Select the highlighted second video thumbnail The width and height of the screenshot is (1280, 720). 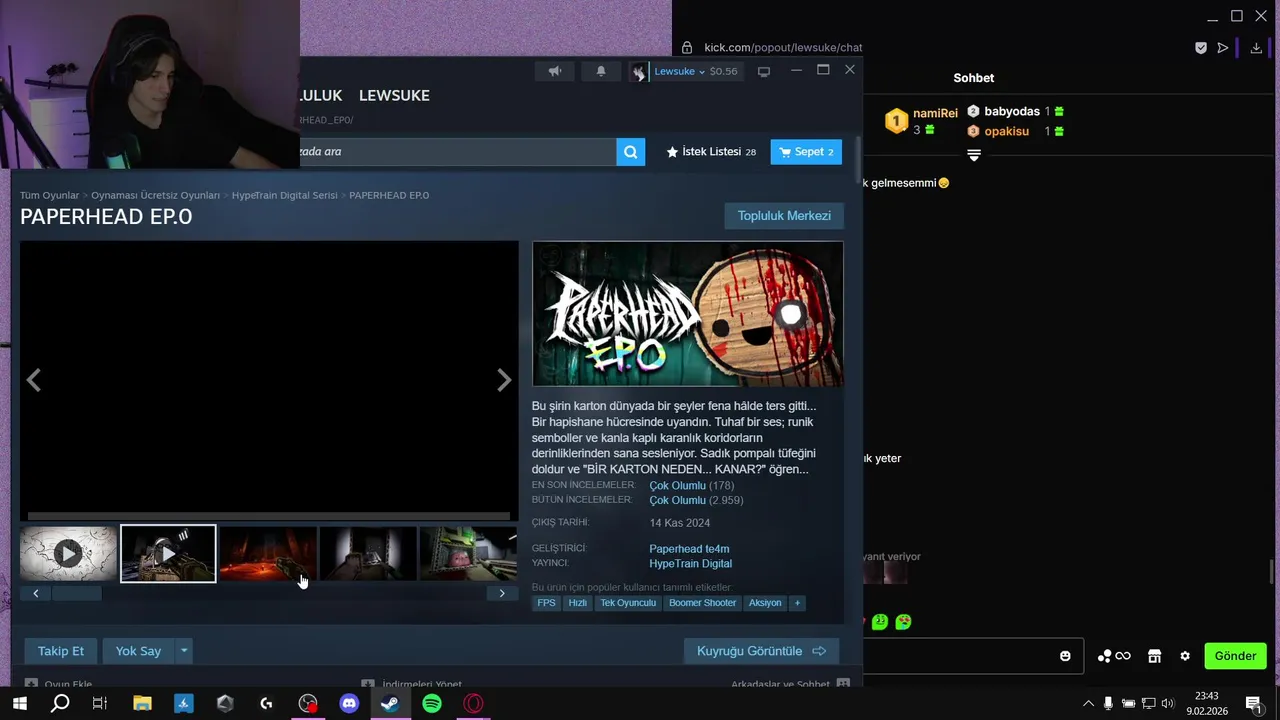pos(168,553)
